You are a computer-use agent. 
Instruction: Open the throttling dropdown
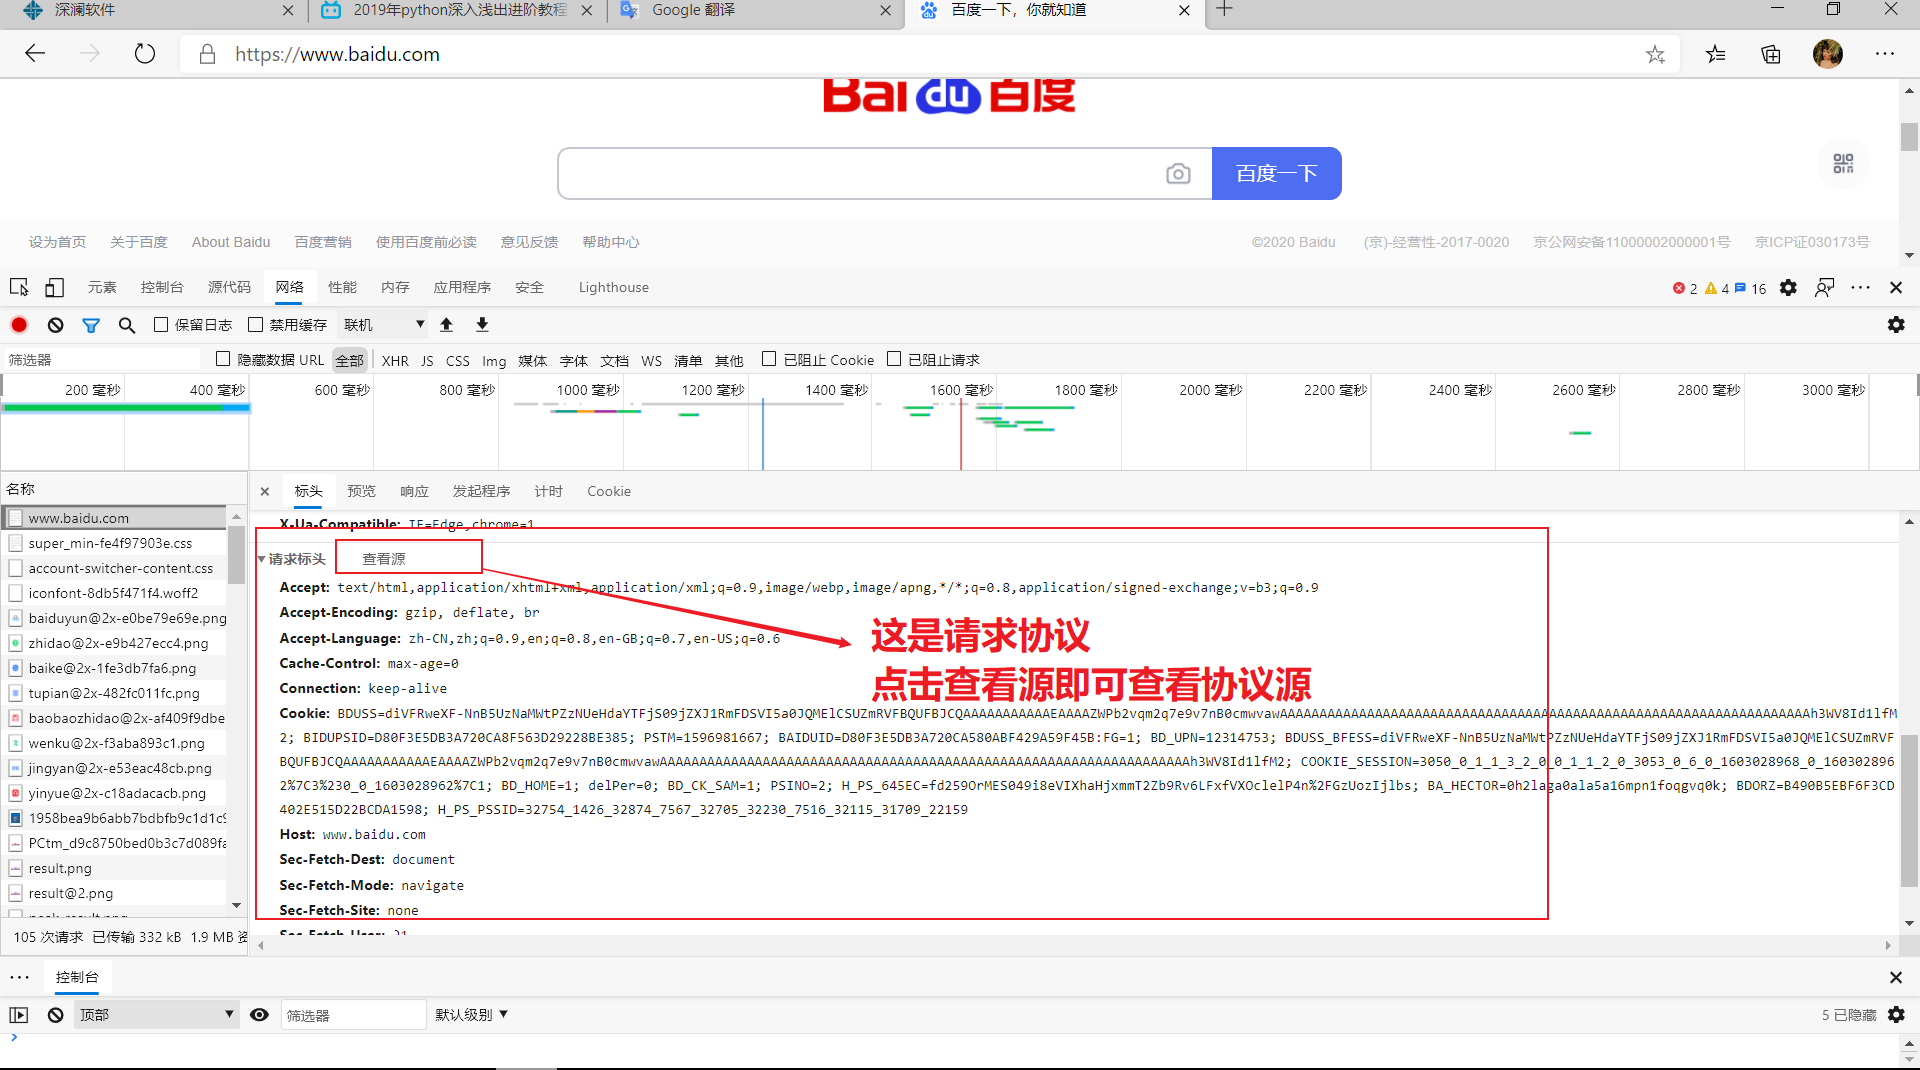tap(384, 325)
